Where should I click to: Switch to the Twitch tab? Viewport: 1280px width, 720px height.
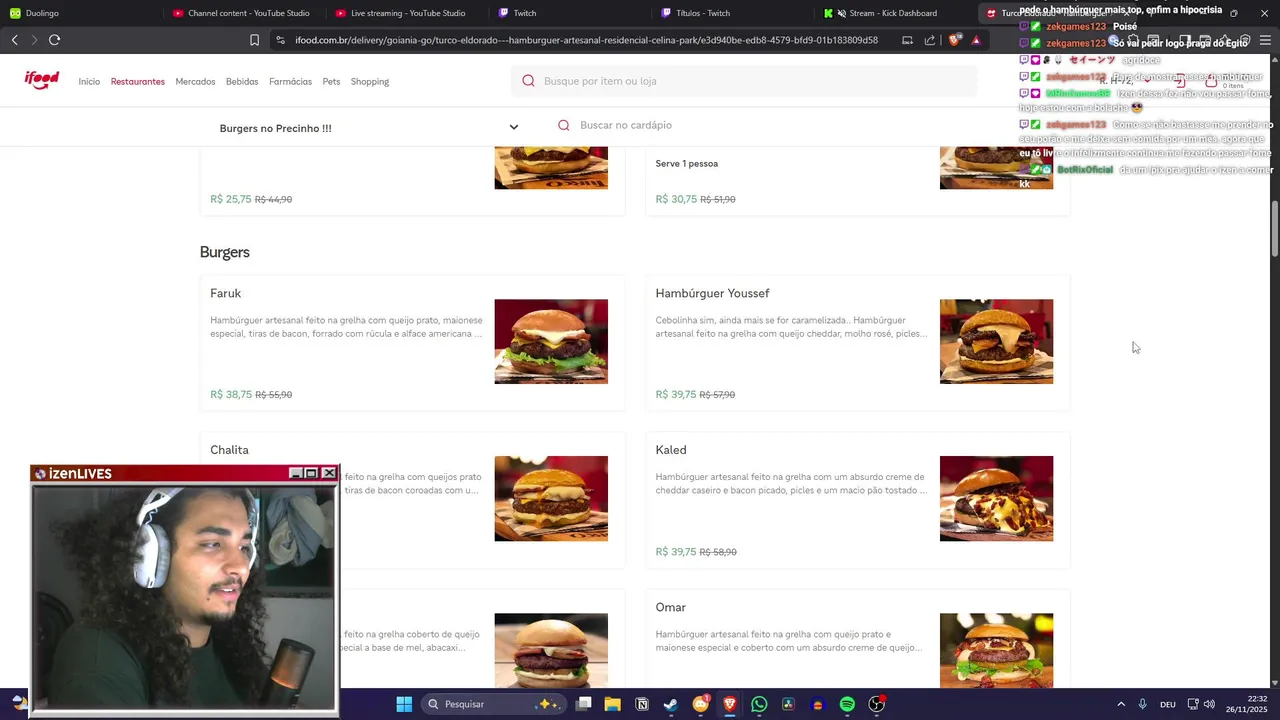[567, 13]
